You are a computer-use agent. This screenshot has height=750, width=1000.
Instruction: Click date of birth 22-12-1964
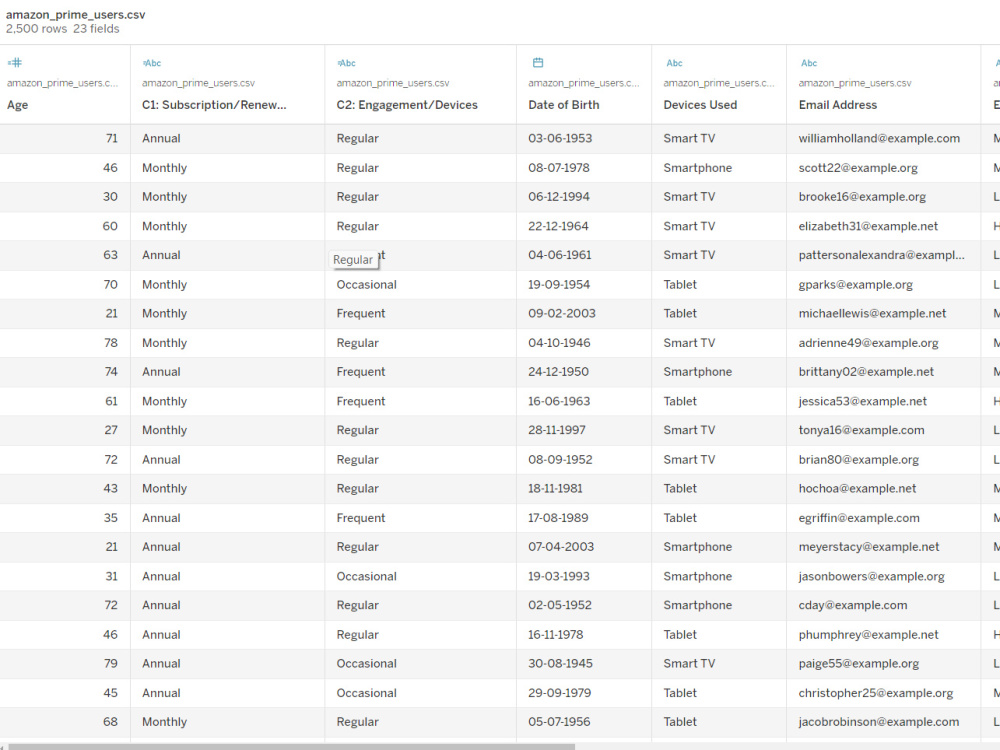point(558,226)
